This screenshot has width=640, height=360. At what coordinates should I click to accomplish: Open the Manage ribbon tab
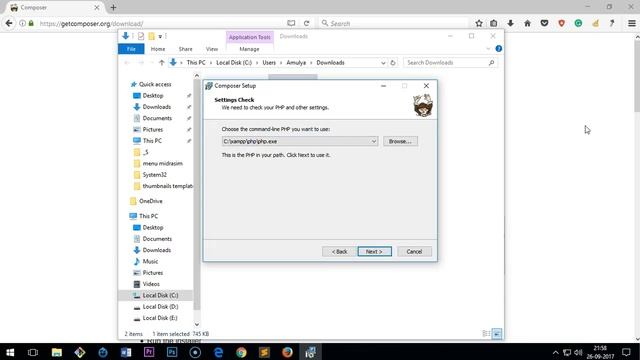coord(249,49)
